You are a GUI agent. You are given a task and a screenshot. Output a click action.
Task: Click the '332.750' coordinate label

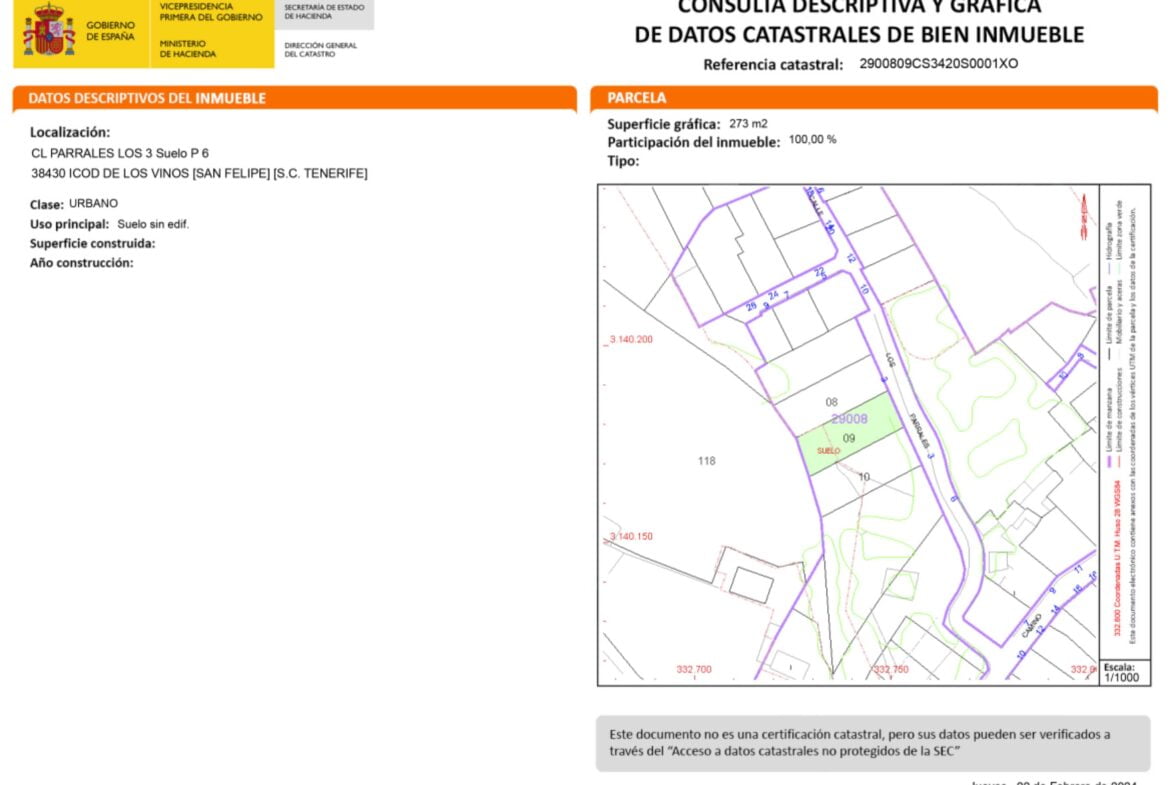(891, 669)
